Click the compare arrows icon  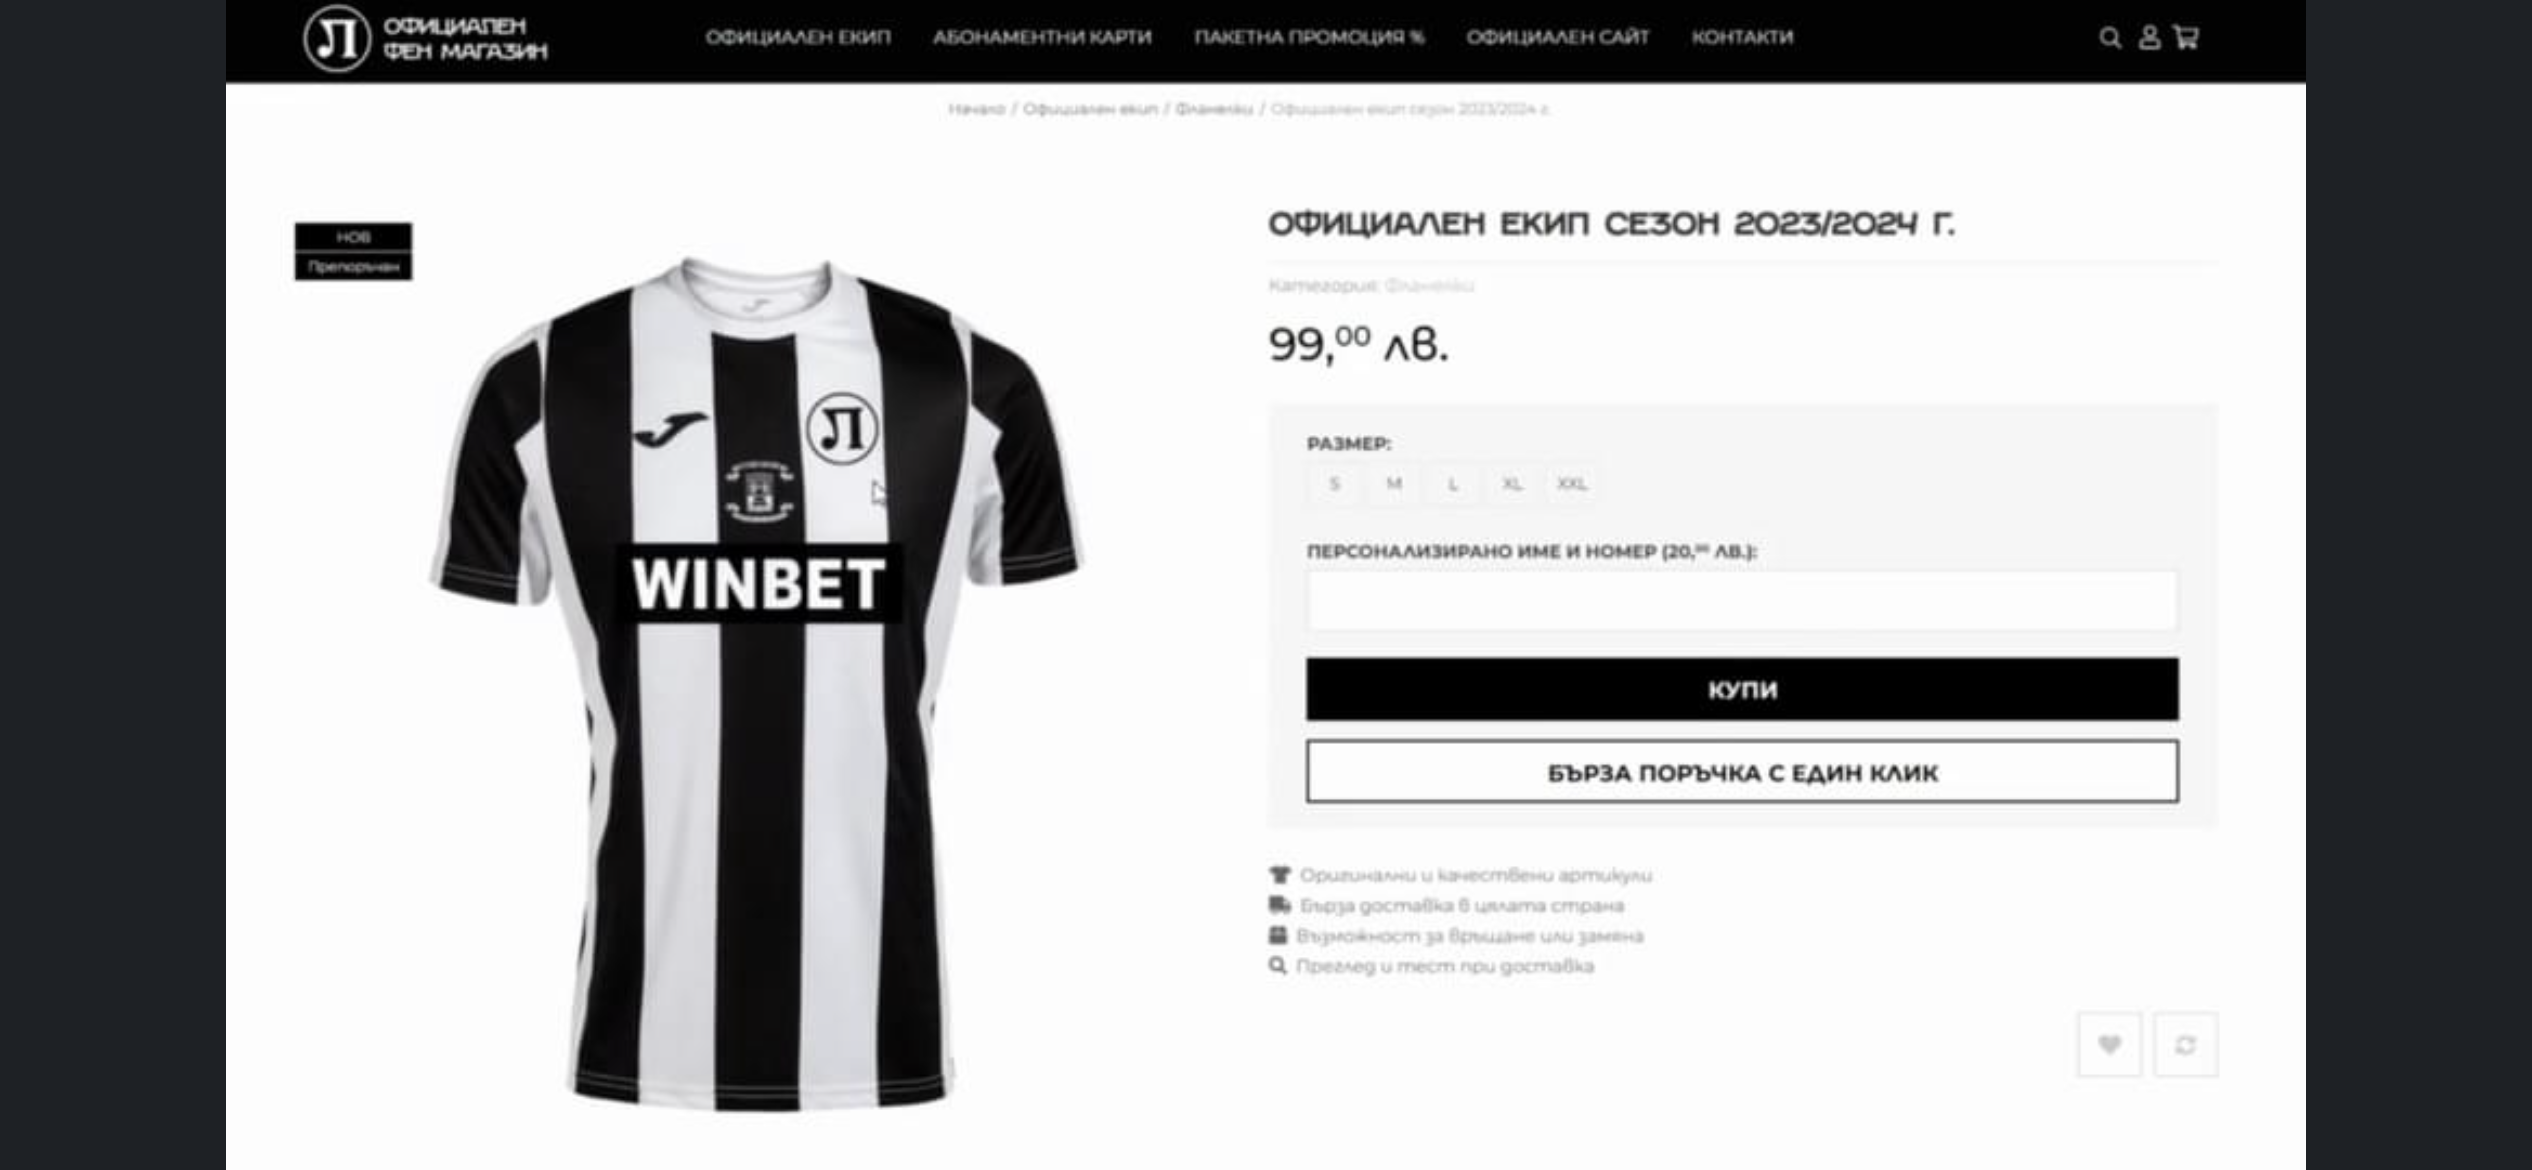point(2185,1044)
